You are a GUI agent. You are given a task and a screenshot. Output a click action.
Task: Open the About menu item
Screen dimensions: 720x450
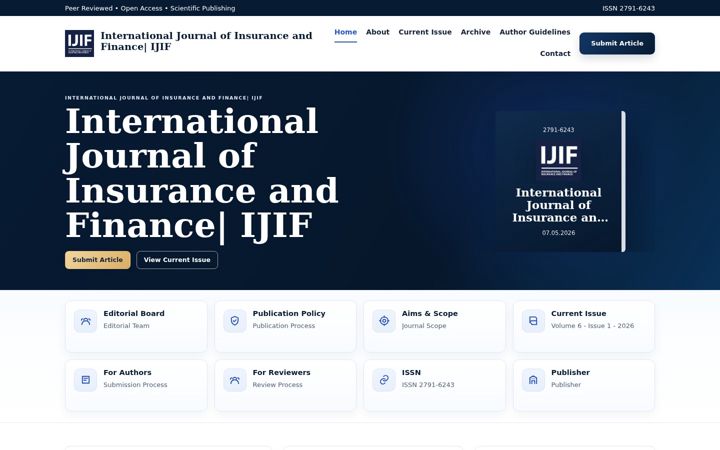click(377, 32)
